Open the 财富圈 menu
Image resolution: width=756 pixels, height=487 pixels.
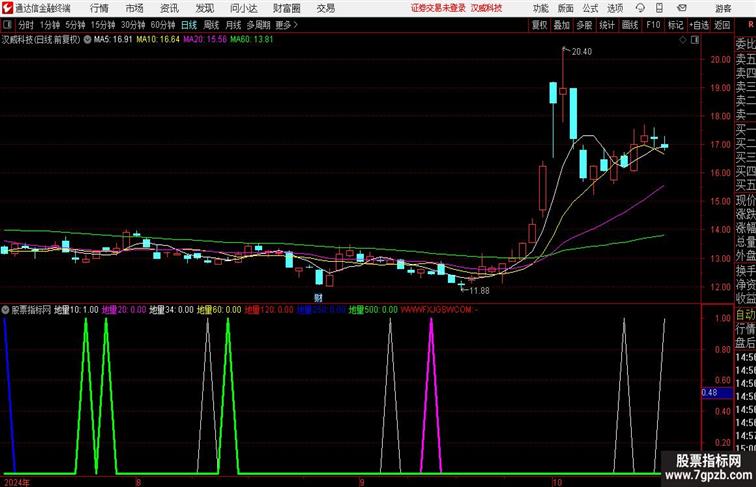(x=286, y=8)
